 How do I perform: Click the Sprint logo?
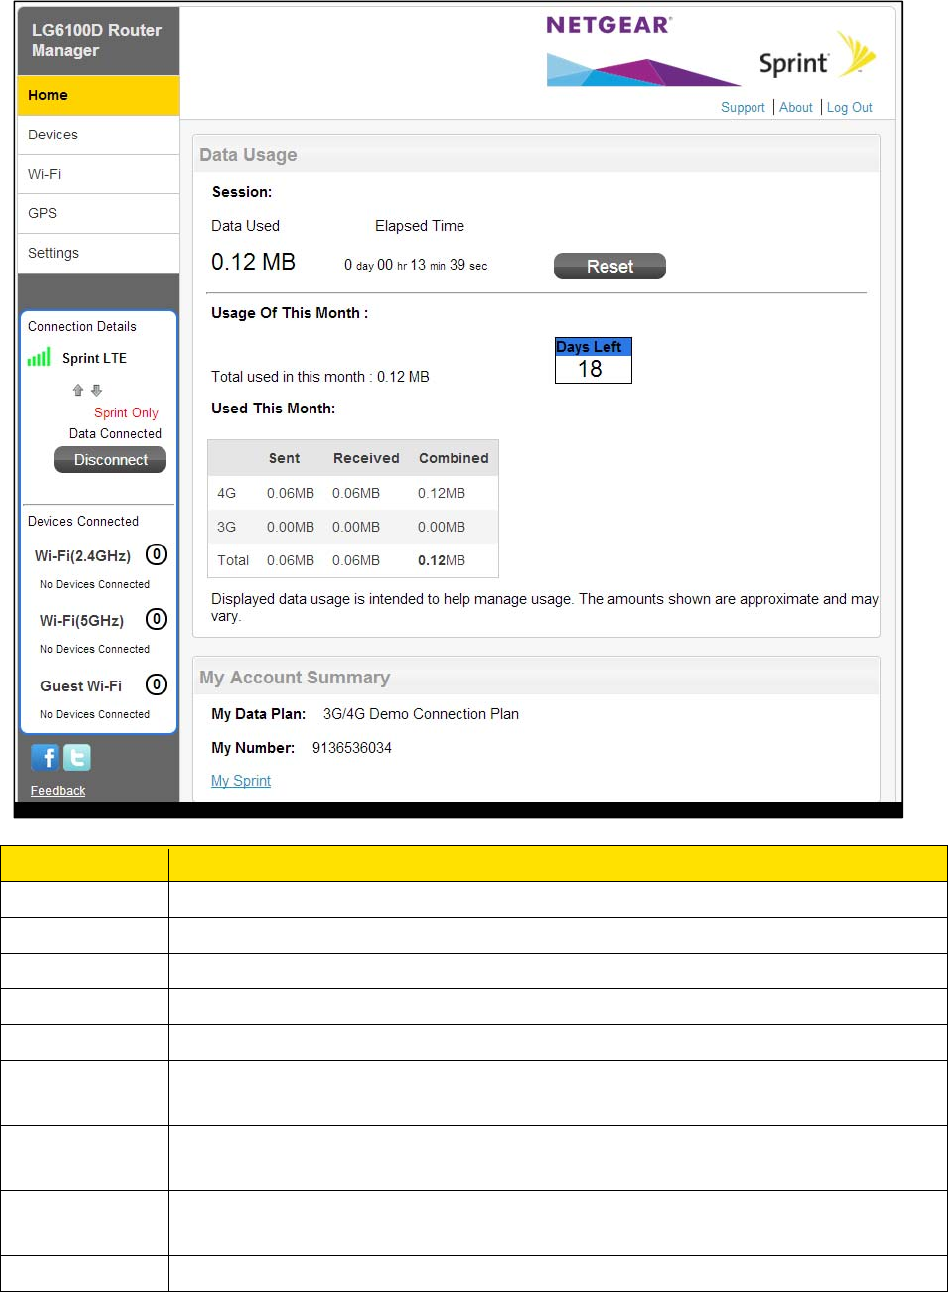pos(817,57)
